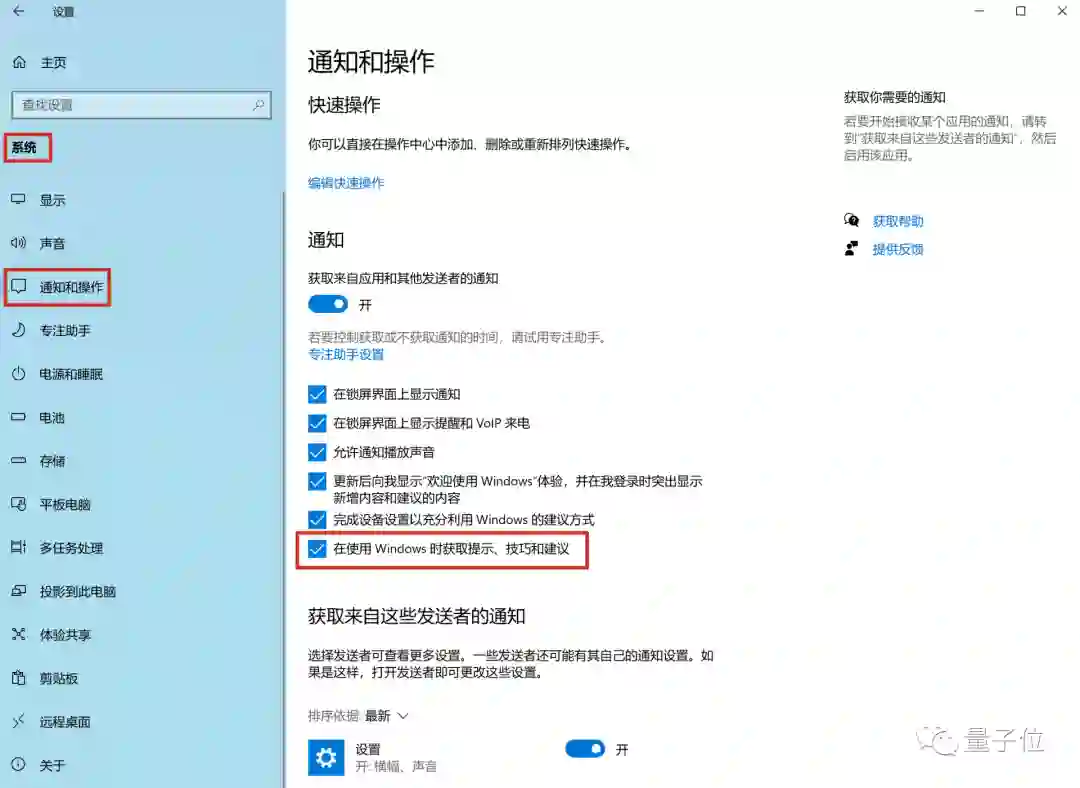Screen dimensions: 1080x788
Task: Uncheck 允许通知播放声音
Action: pos(317,452)
